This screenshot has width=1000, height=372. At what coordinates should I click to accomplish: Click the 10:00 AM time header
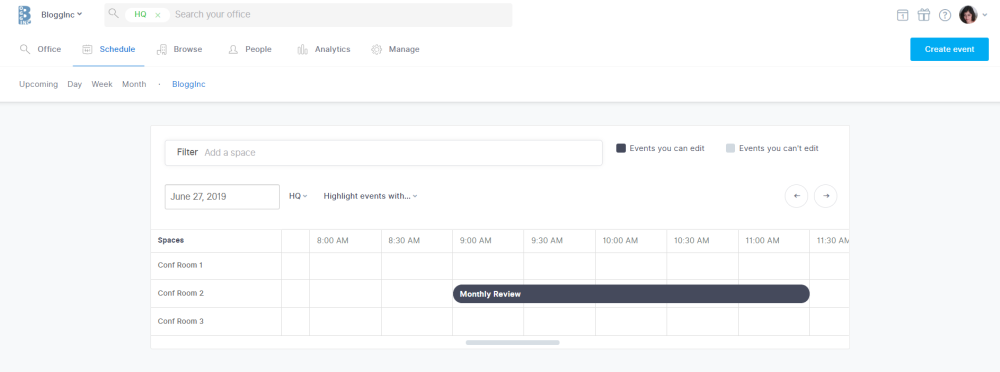(x=621, y=241)
